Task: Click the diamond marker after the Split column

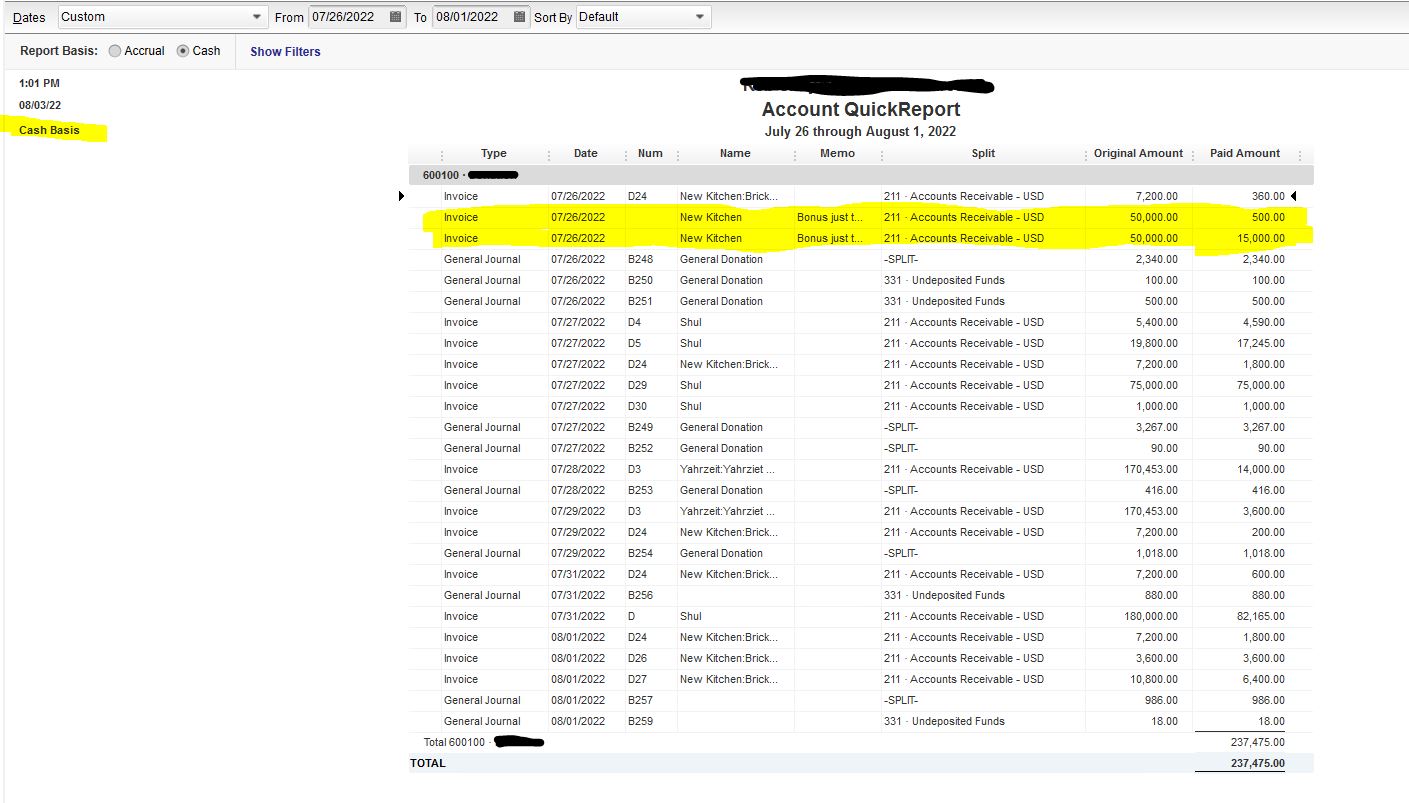Action: point(1085,153)
